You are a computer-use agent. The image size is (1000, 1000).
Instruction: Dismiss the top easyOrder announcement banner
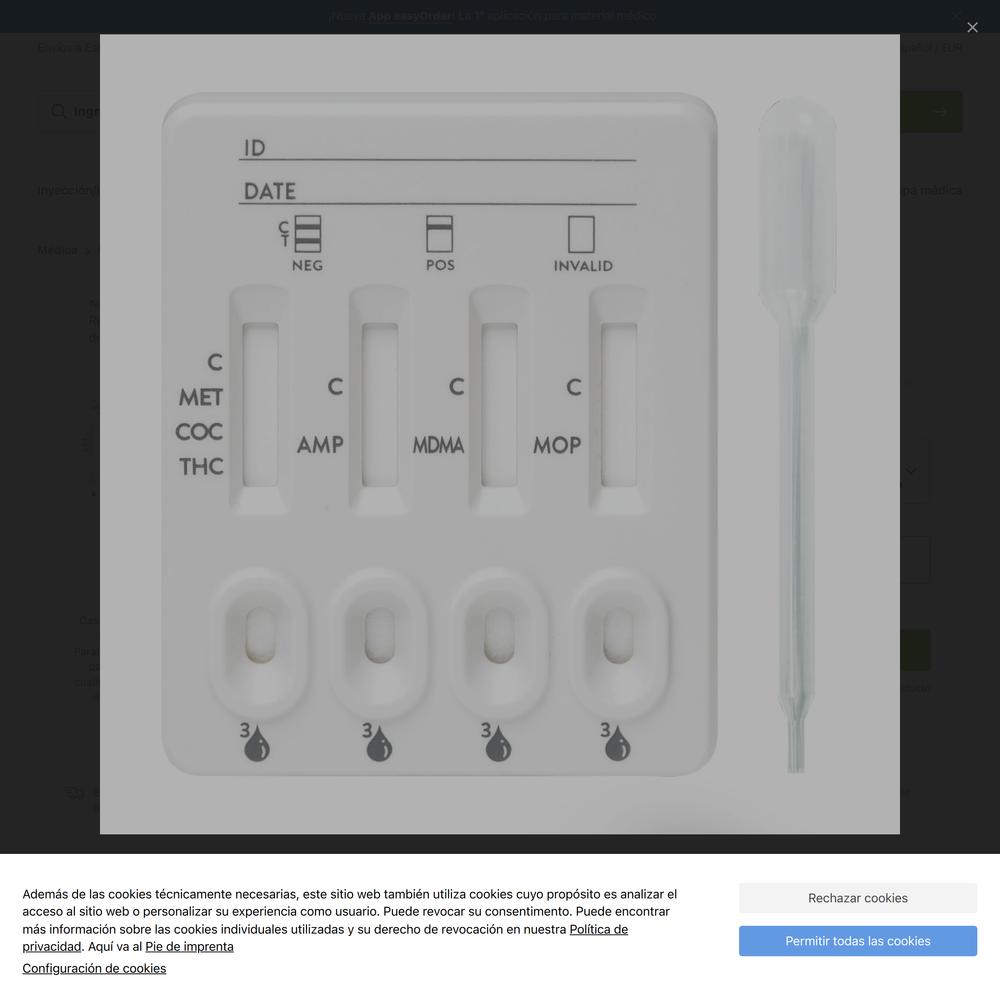pos(956,15)
